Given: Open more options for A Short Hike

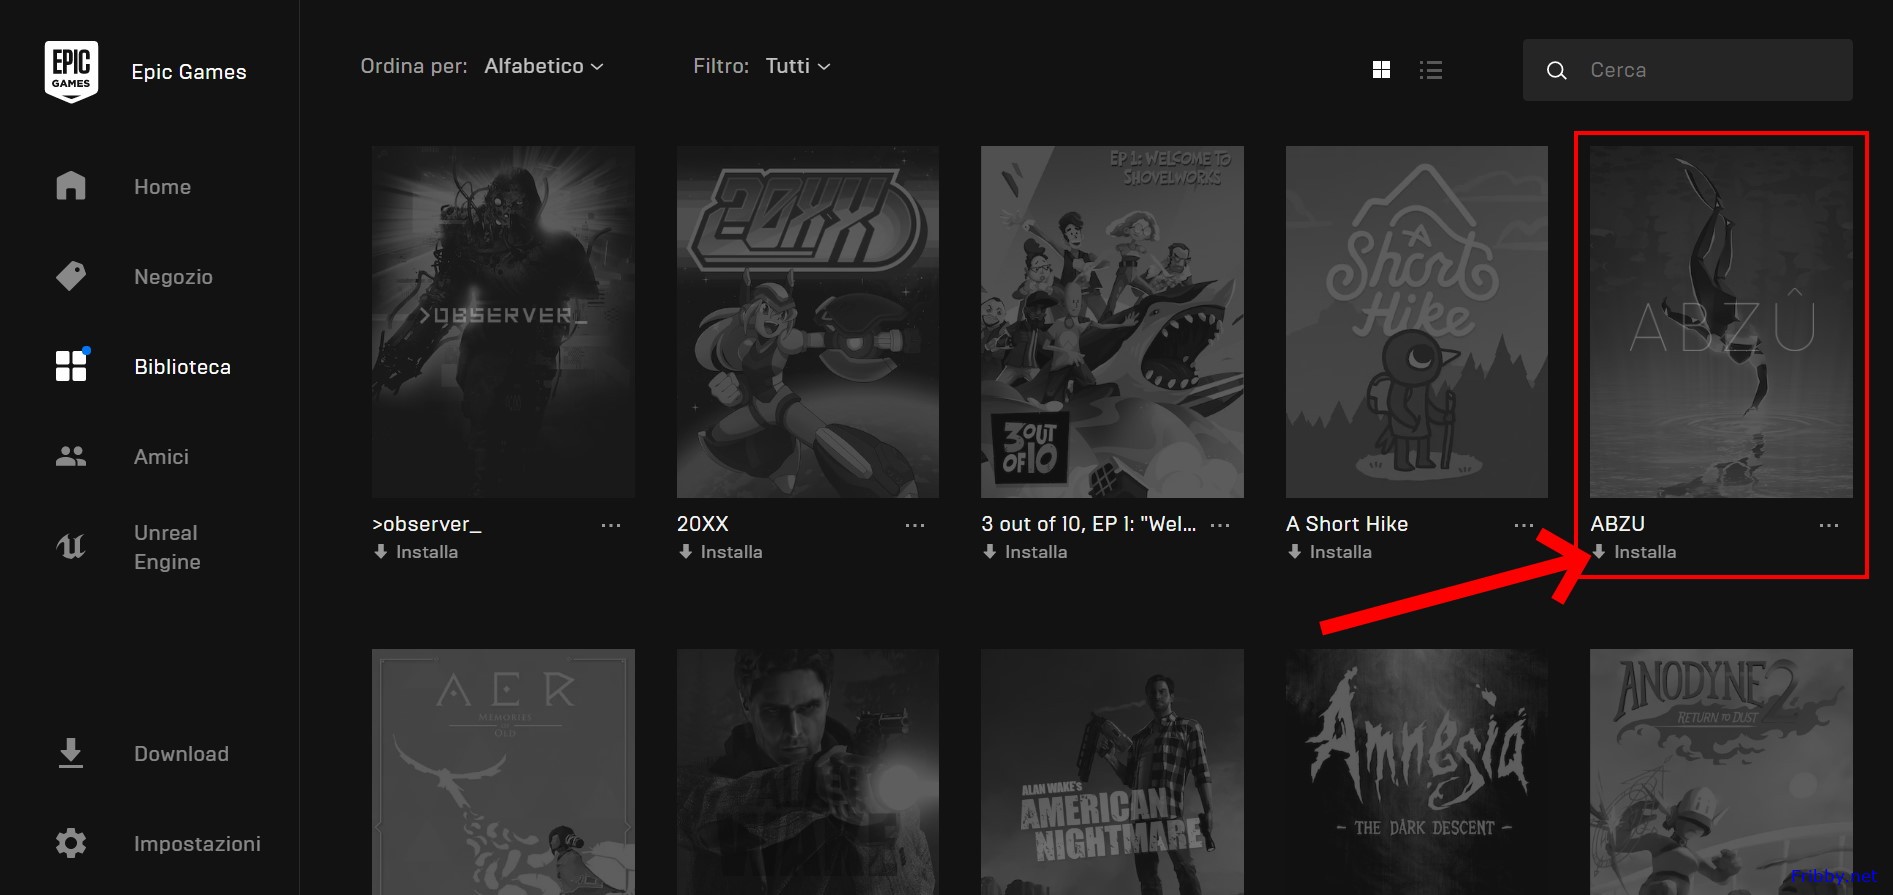Looking at the screenshot, I should pos(1524,525).
